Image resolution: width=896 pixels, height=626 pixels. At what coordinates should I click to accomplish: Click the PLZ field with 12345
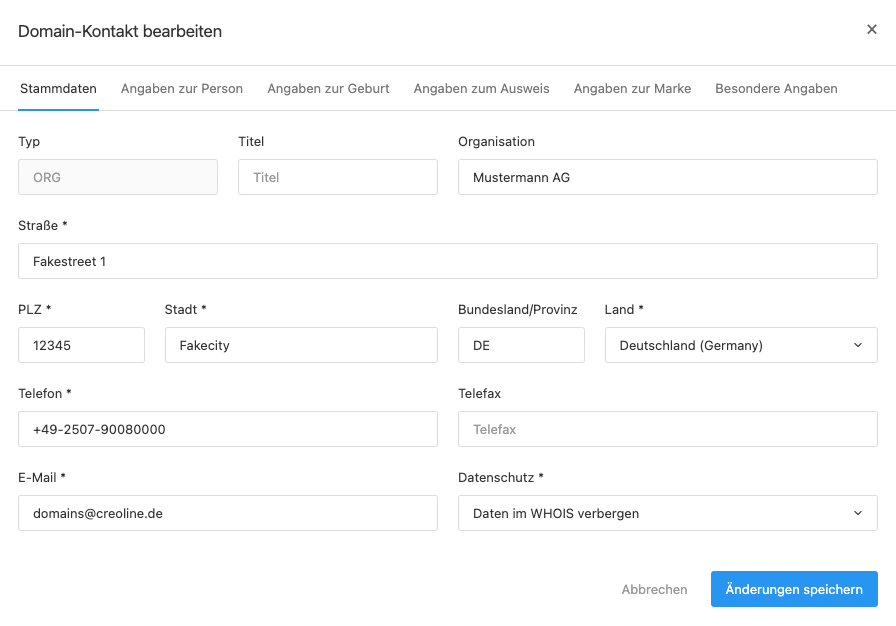click(81, 345)
